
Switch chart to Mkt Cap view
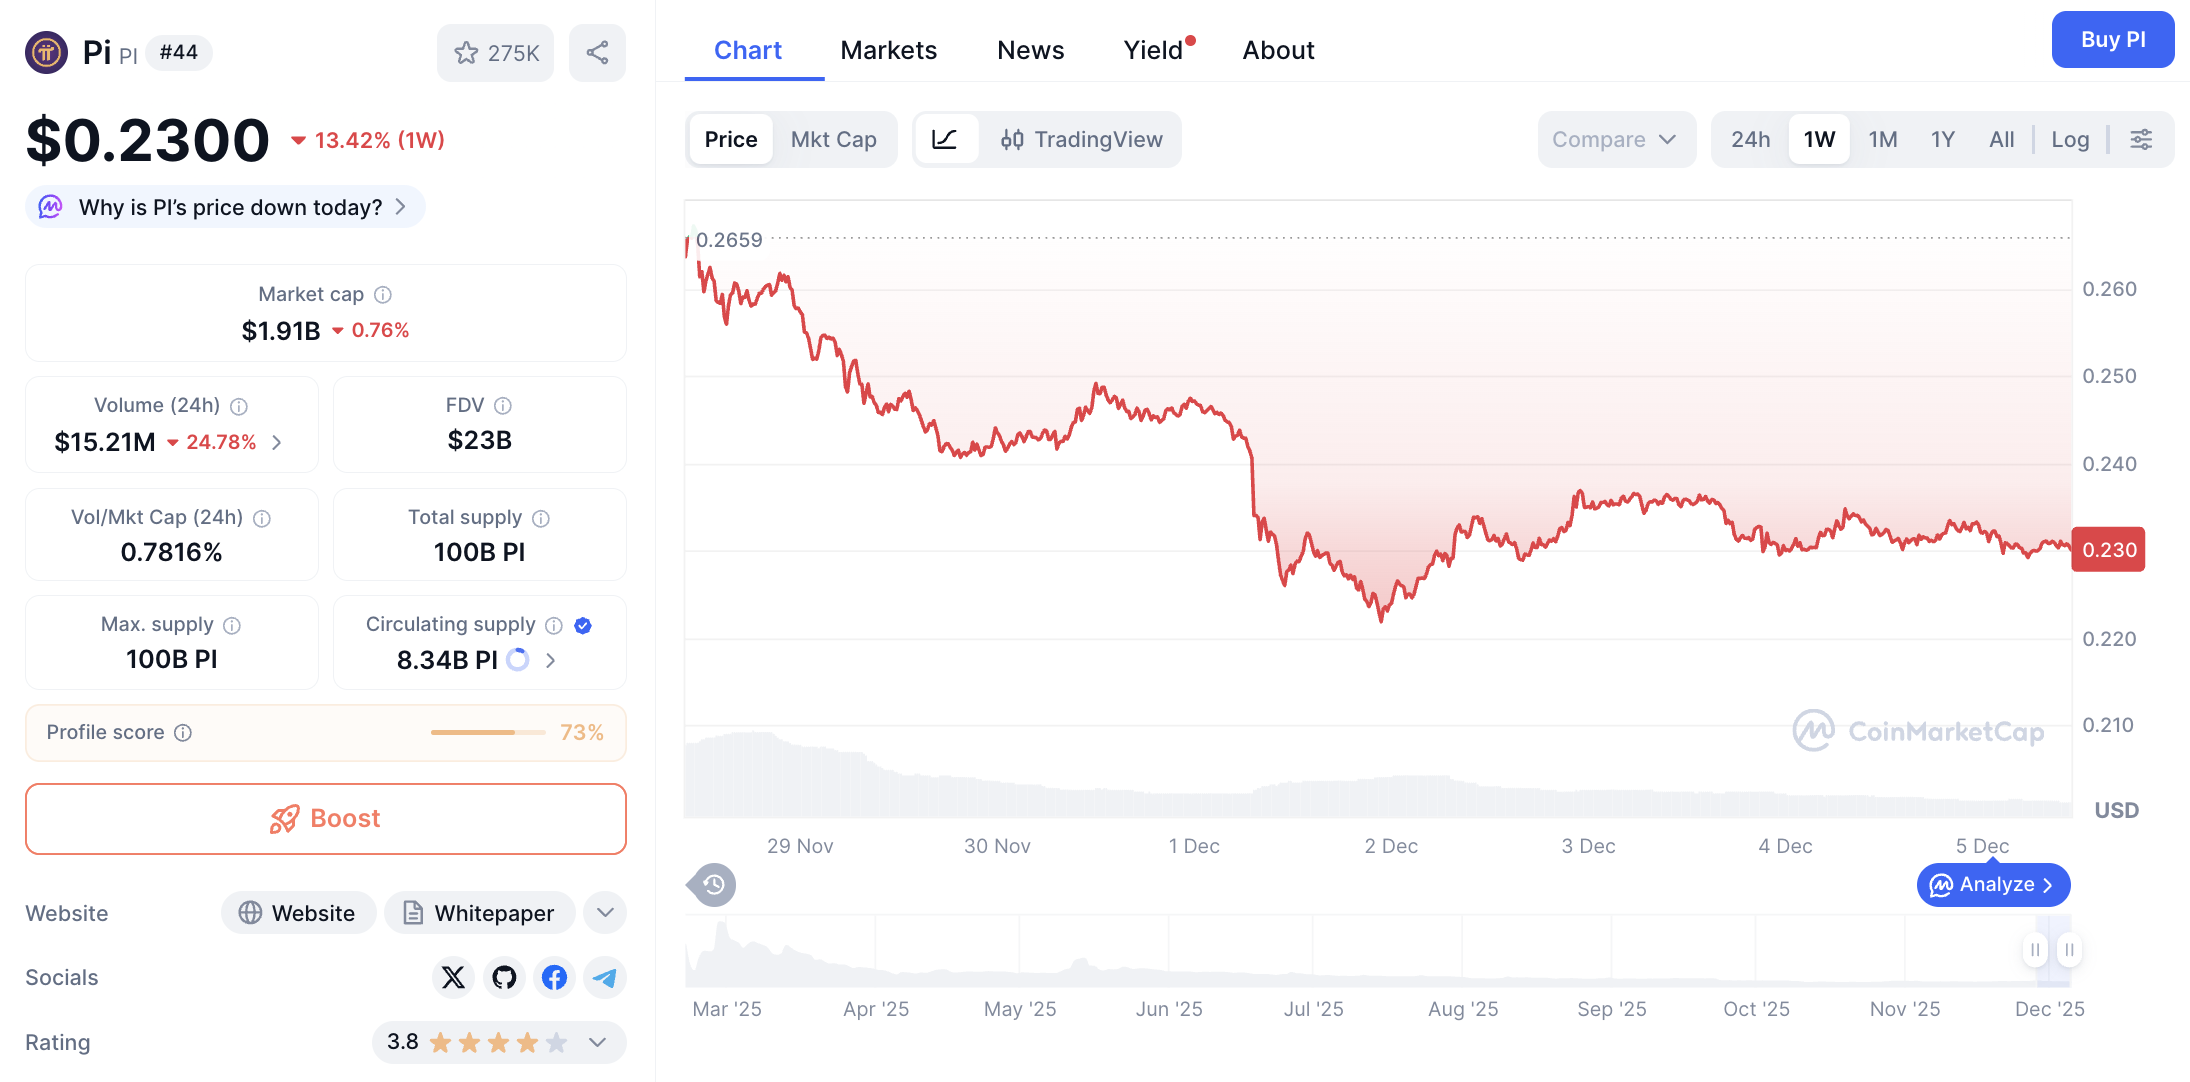[833, 139]
